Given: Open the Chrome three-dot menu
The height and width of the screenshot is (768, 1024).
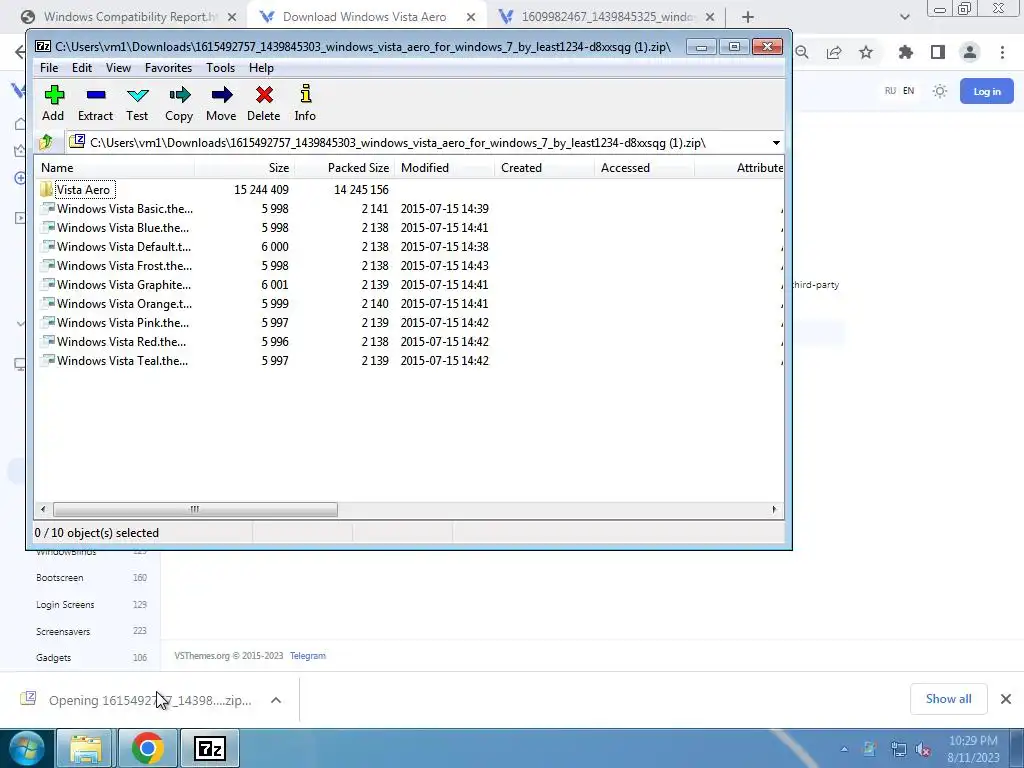Looking at the screenshot, I should click(1002, 53).
